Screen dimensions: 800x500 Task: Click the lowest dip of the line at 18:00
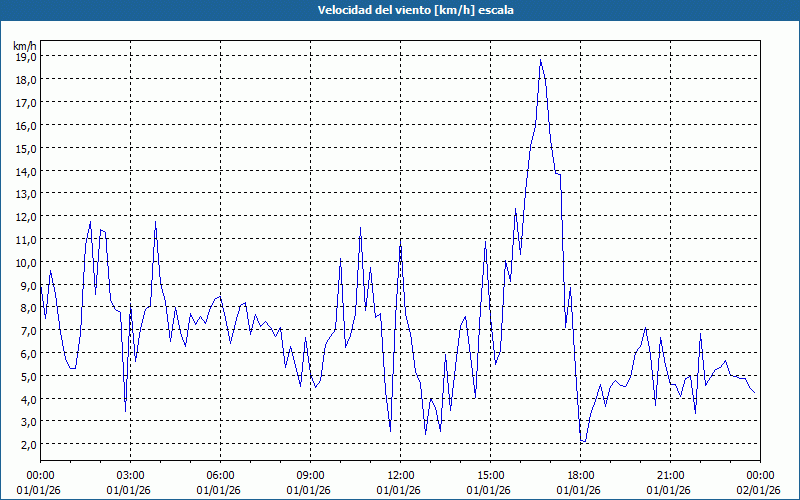point(582,441)
